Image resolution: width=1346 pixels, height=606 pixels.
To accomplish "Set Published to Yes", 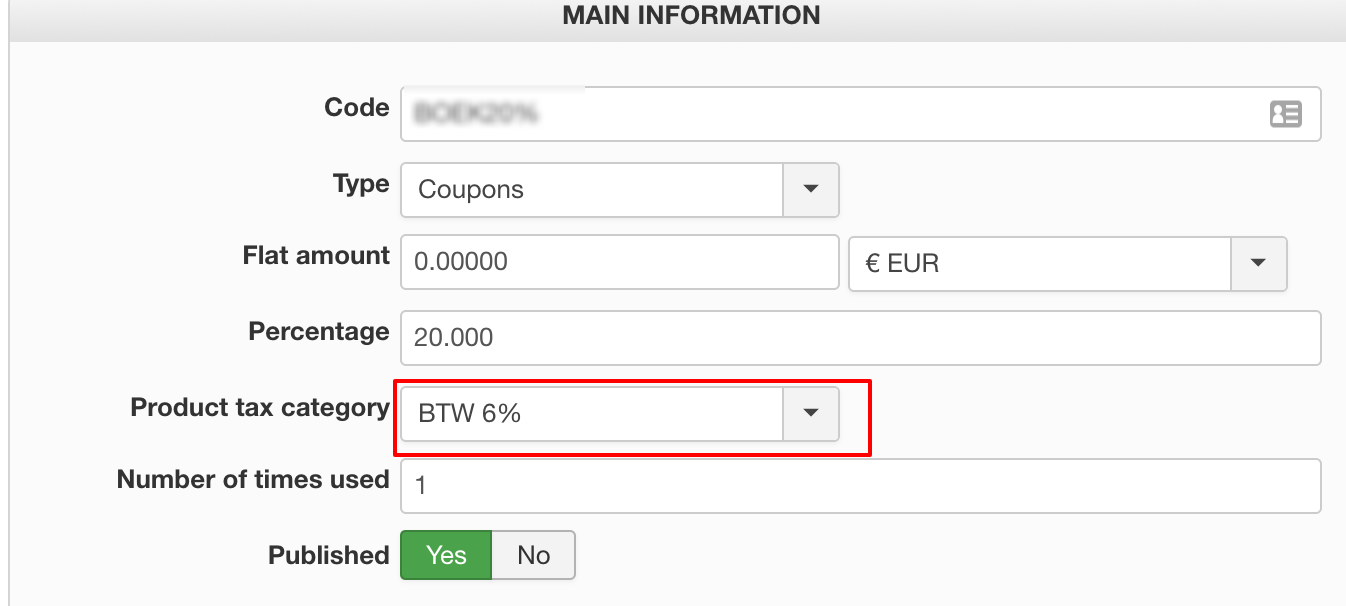I will pos(446,555).
